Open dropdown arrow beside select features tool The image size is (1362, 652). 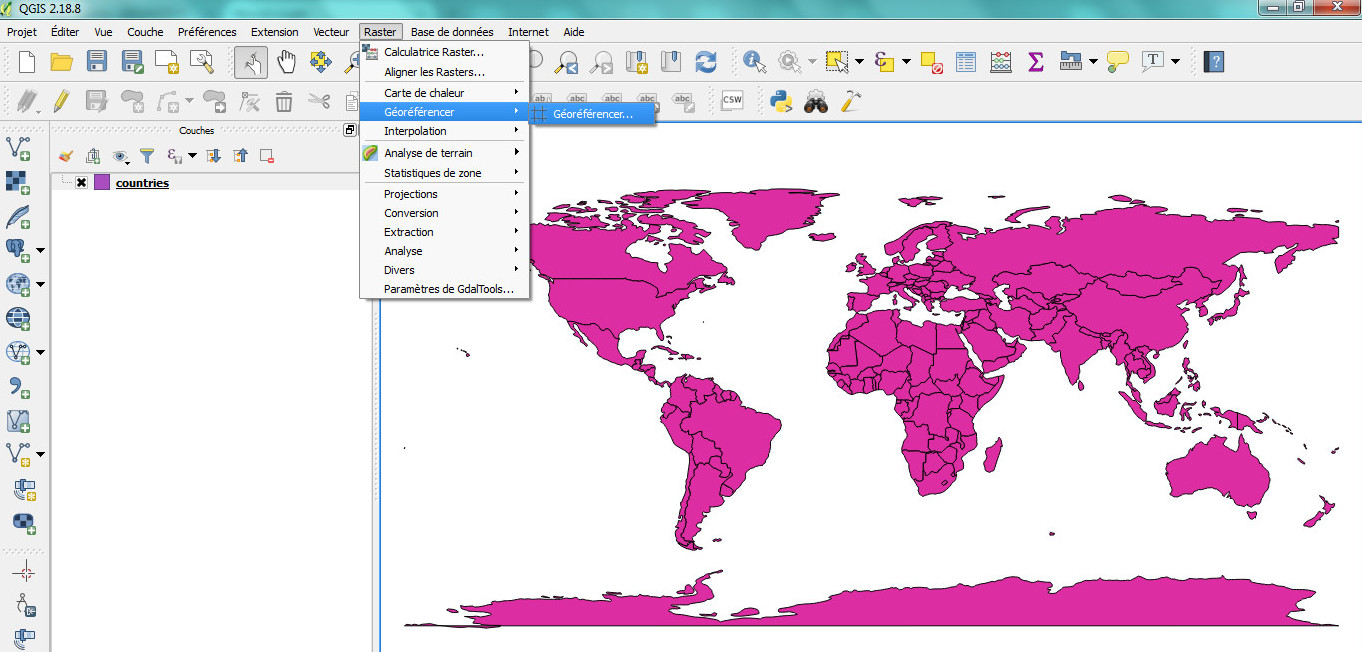(859, 62)
